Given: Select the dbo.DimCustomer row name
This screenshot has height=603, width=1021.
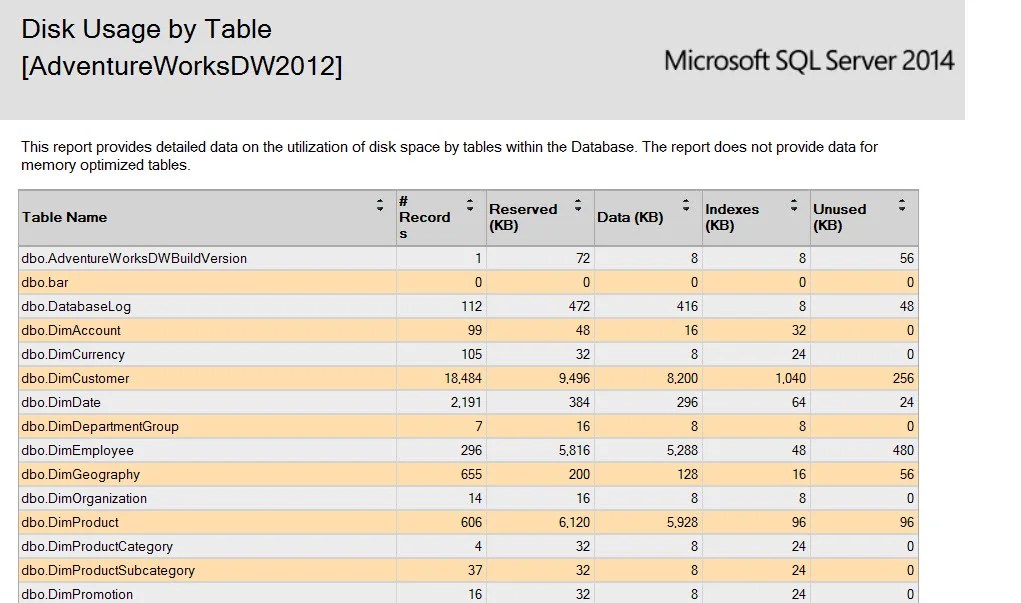Looking at the screenshot, I should tap(76, 378).
